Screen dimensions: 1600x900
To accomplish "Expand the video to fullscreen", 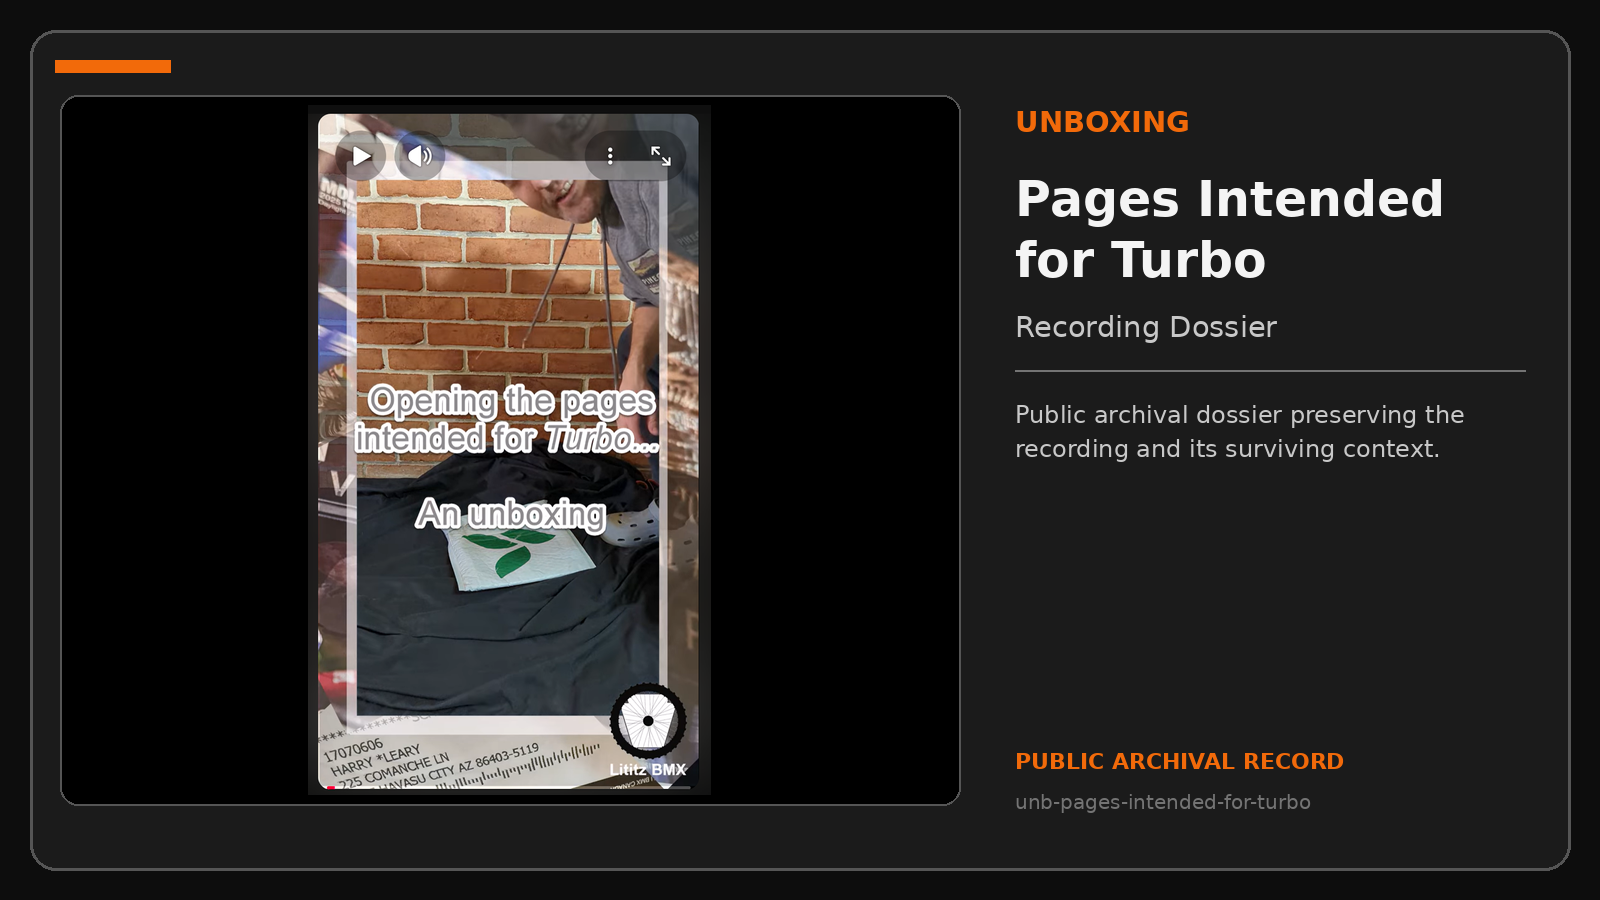I will (661, 156).
